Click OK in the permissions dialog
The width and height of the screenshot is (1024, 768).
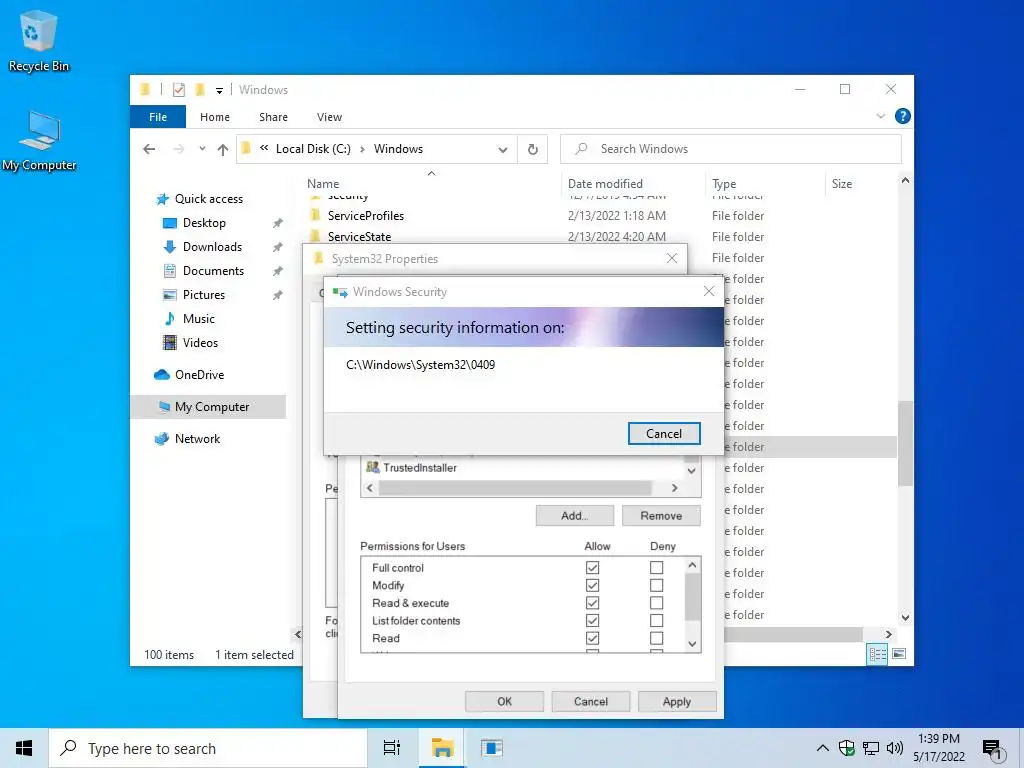pos(504,701)
